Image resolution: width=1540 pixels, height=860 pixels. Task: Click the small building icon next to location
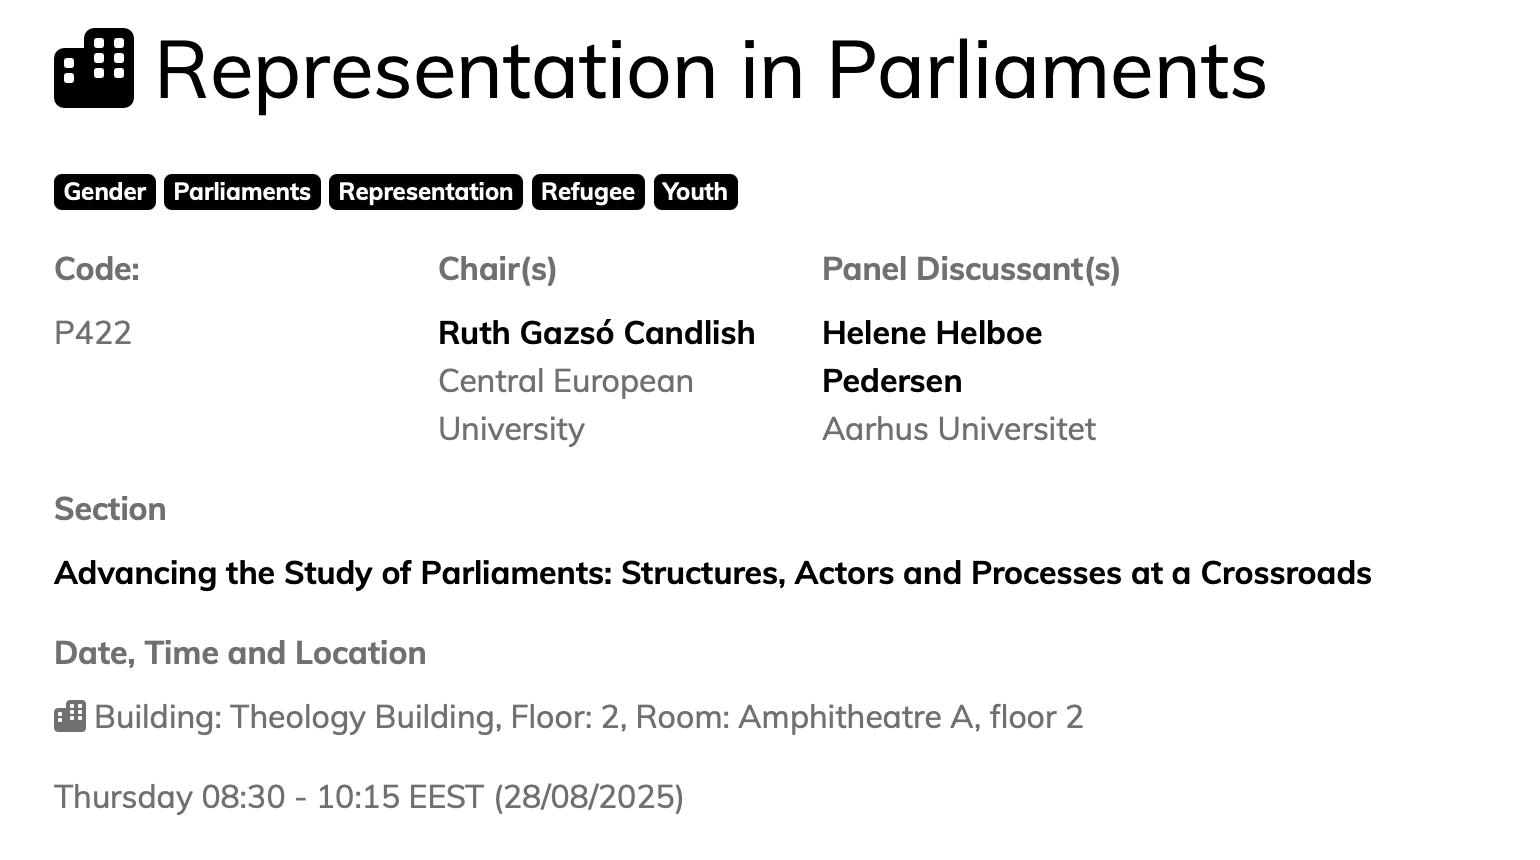[x=70, y=716]
